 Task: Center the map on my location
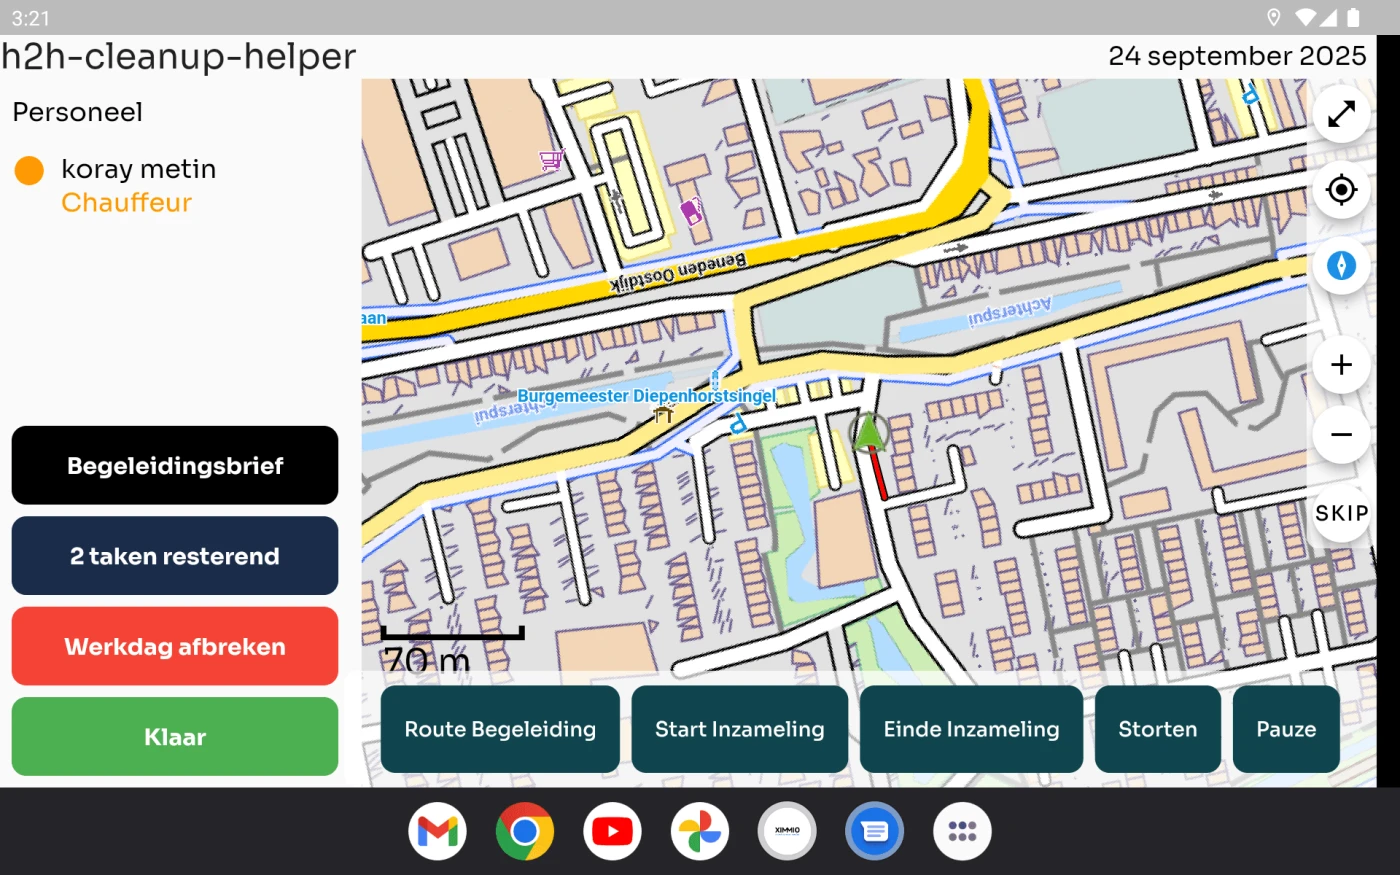1341,189
